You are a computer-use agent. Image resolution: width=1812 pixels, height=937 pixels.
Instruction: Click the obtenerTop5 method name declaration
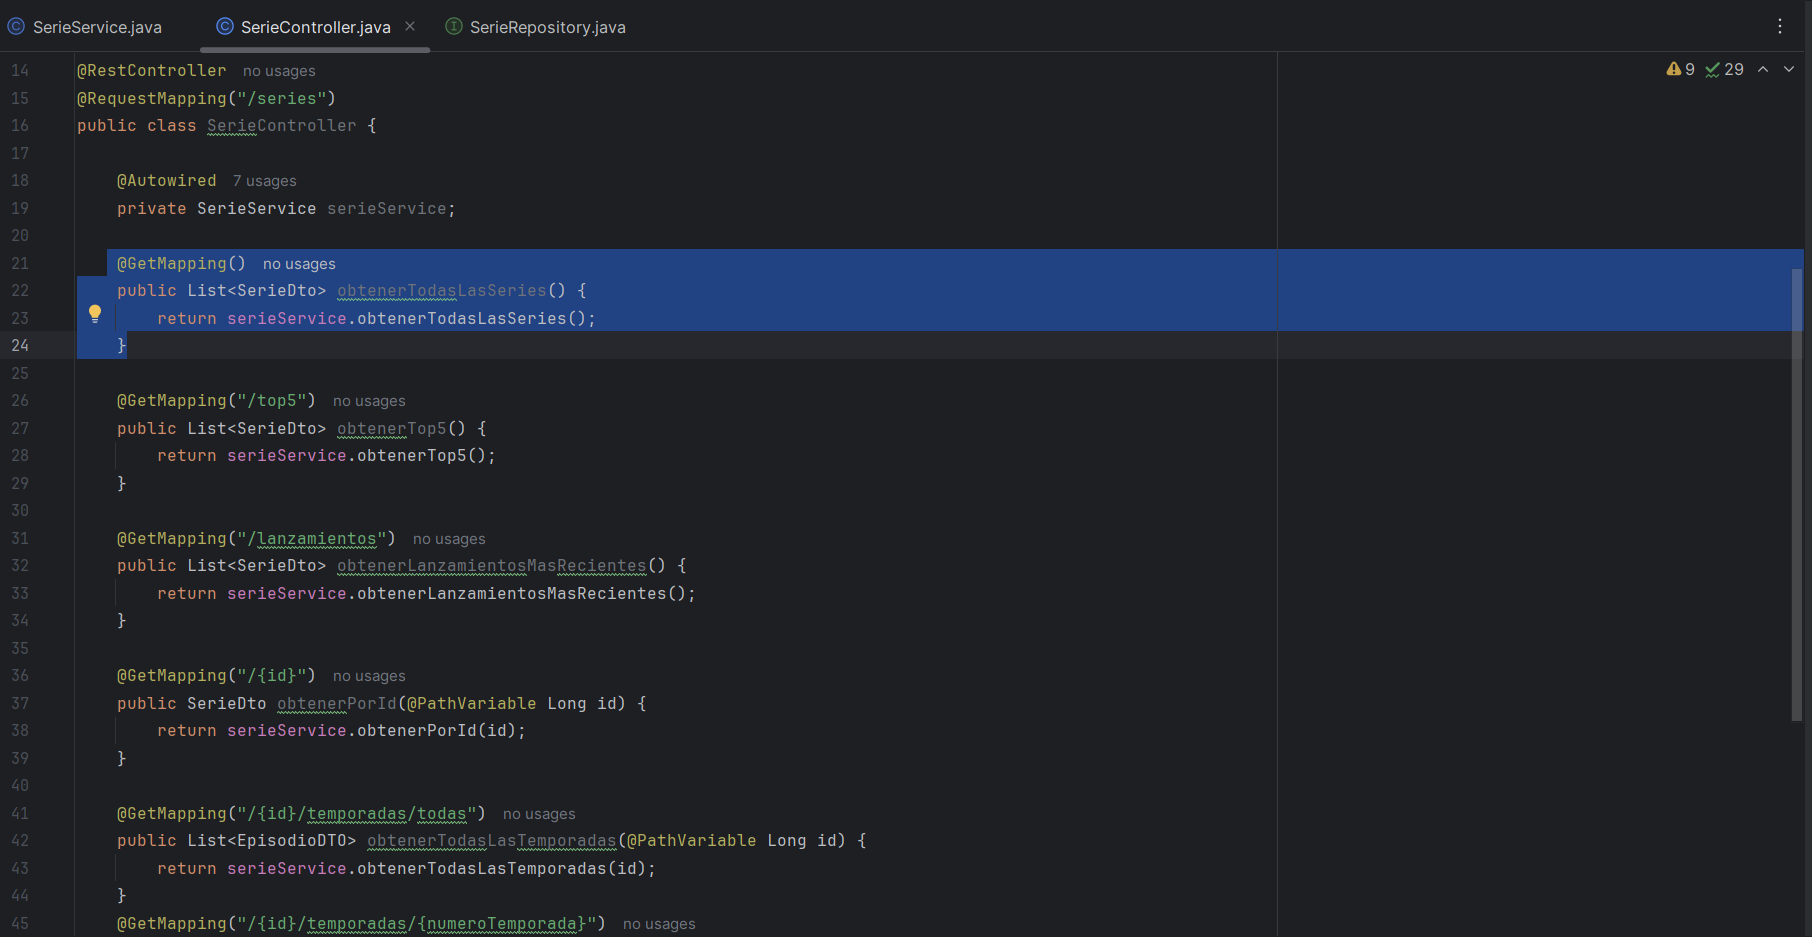(x=392, y=428)
